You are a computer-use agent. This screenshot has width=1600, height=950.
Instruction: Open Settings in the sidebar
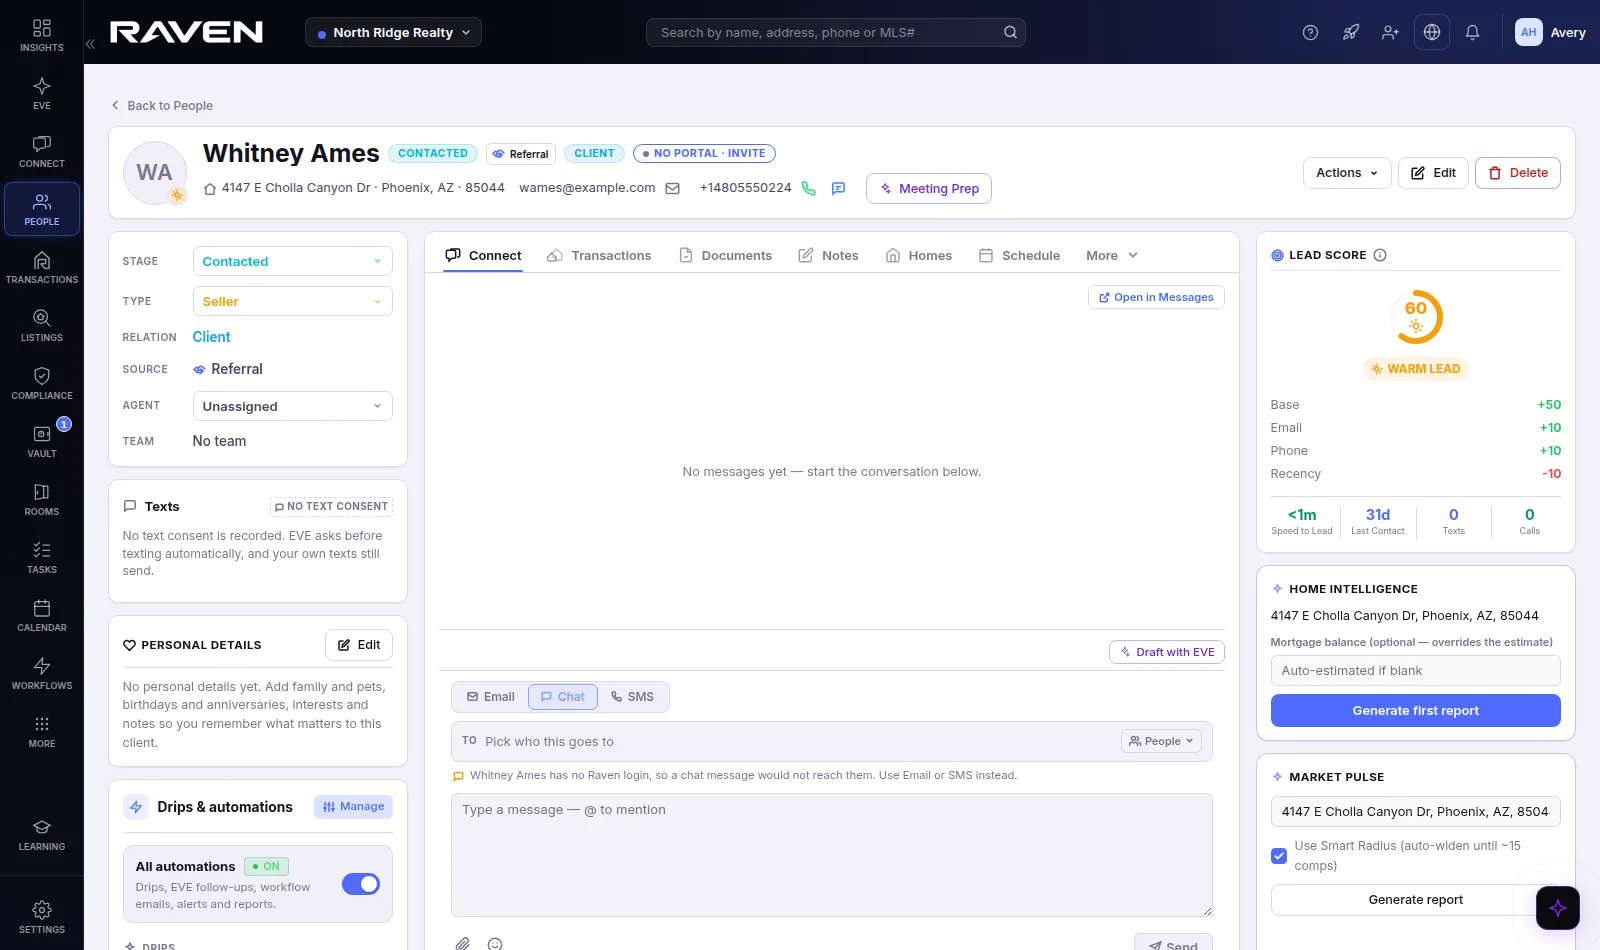42,917
